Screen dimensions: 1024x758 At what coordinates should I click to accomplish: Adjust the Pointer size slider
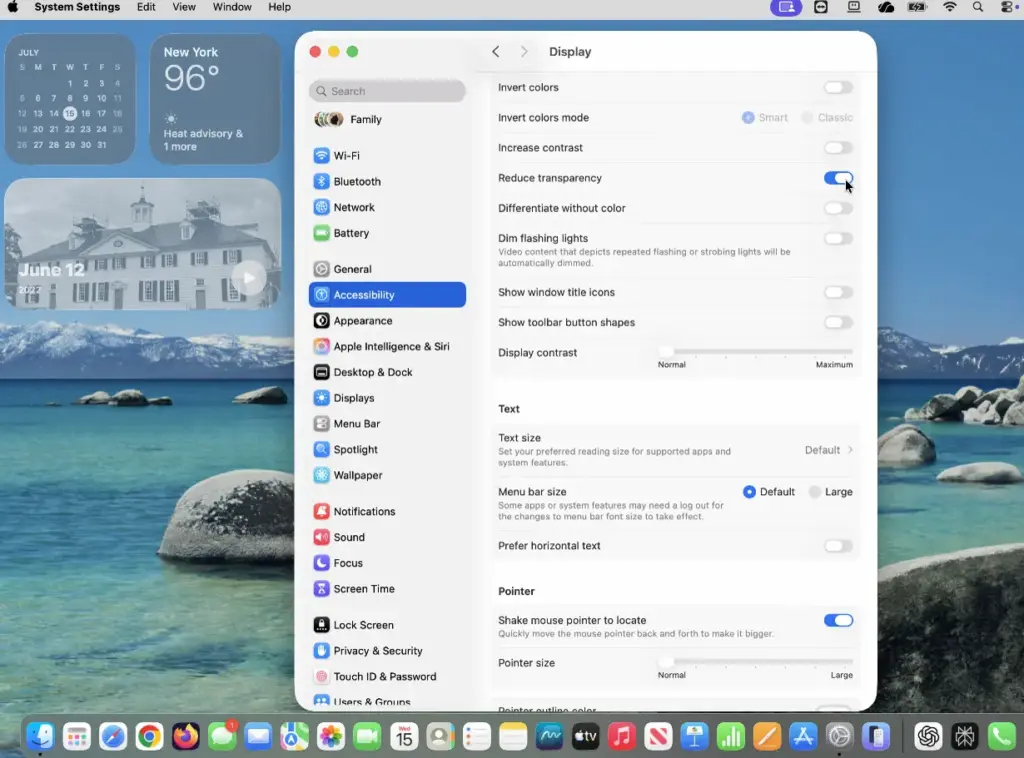[x=755, y=663]
